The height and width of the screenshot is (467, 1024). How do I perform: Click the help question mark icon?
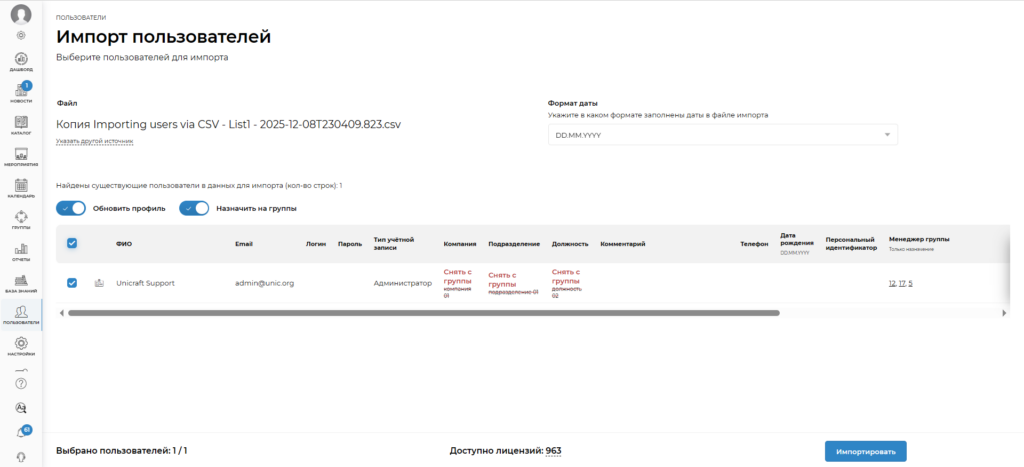21,383
